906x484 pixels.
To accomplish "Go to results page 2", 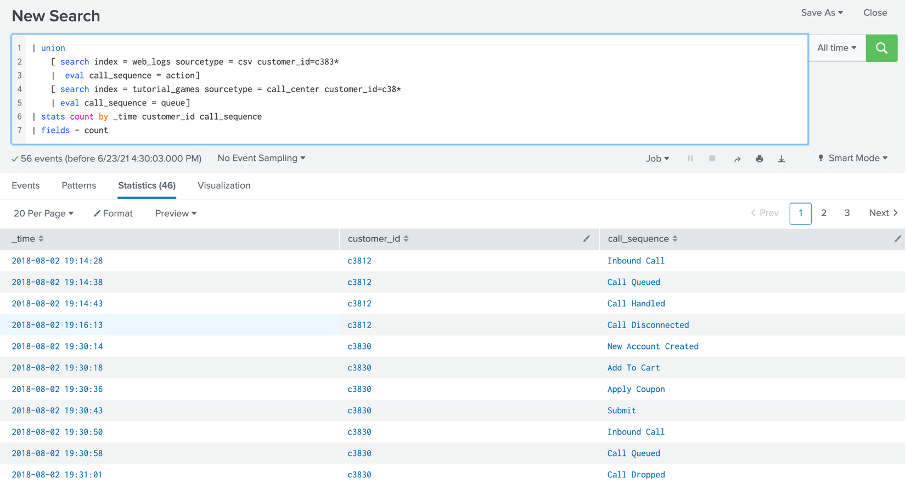I will click(x=824, y=213).
